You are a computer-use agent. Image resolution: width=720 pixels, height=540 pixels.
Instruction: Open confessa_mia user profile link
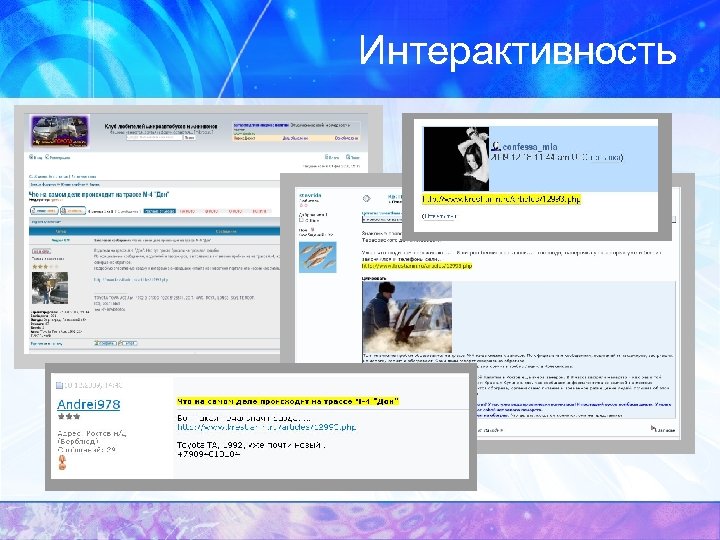click(x=530, y=146)
